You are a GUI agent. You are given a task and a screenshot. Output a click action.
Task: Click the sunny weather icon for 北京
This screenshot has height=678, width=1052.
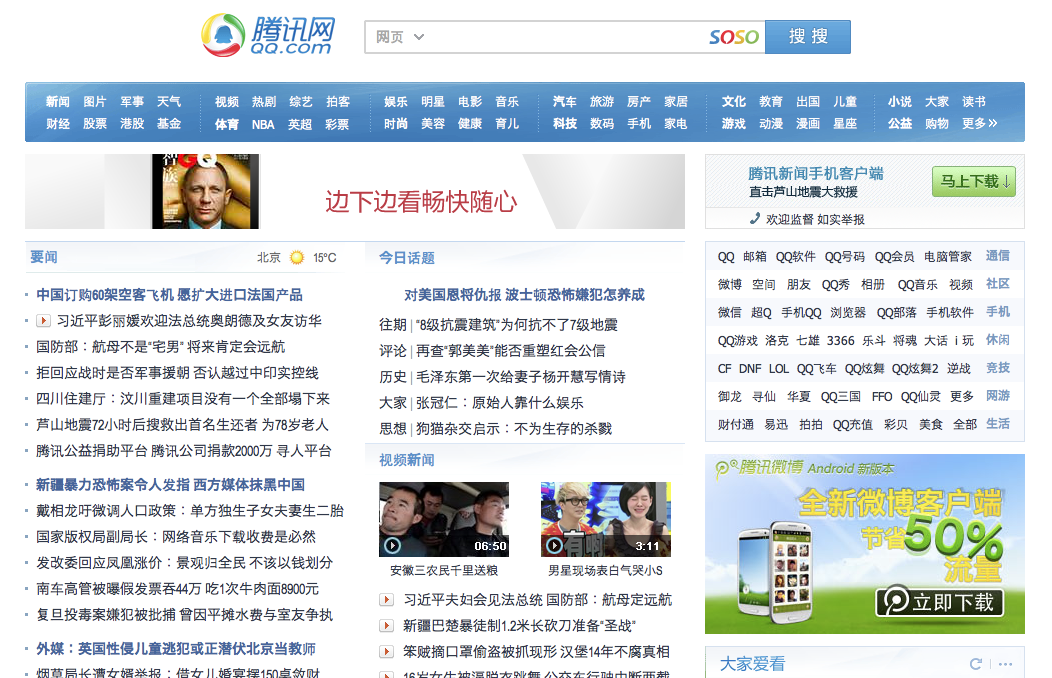pyautogui.click(x=297, y=258)
